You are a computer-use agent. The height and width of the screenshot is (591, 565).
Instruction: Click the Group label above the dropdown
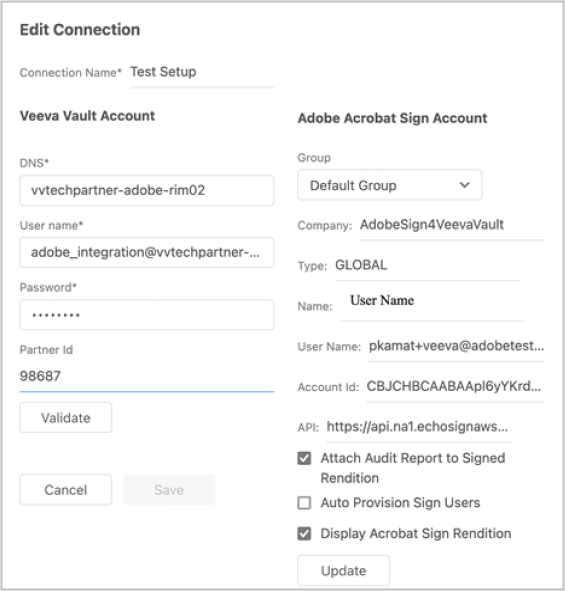coord(314,158)
